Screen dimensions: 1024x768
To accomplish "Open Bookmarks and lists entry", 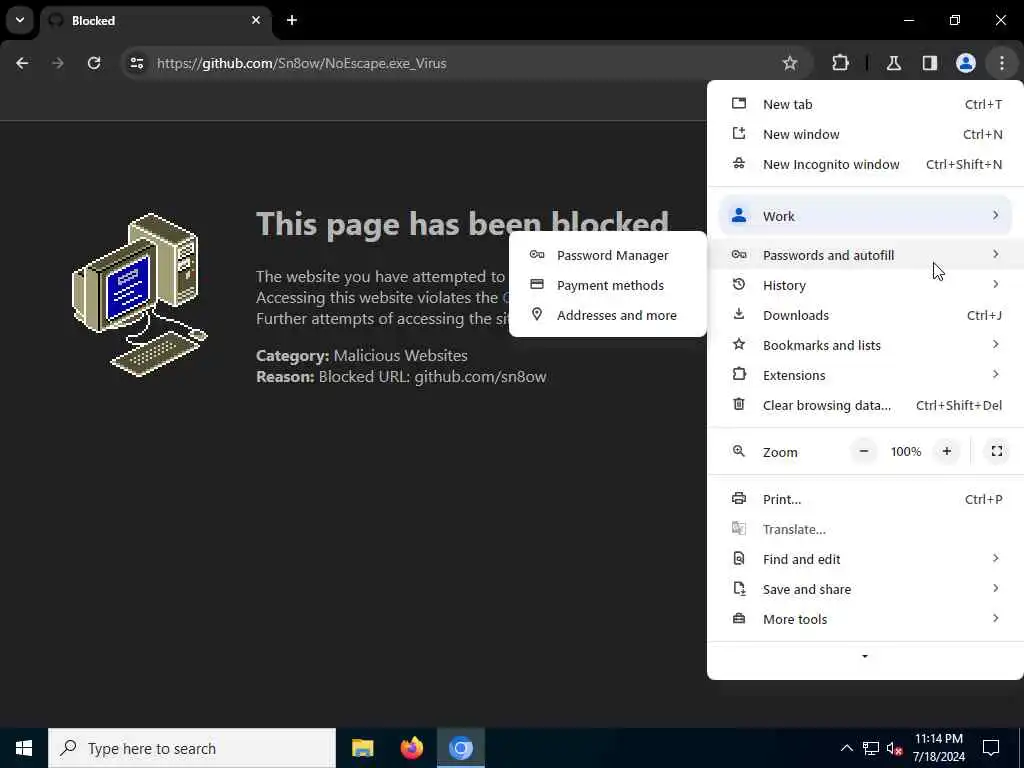I will pyautogui.click(x=865, y=345).
